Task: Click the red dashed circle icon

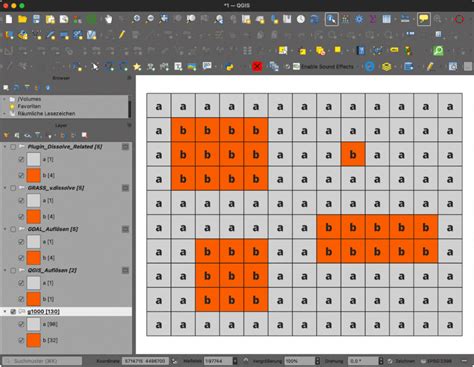Action: click(459, 19)
